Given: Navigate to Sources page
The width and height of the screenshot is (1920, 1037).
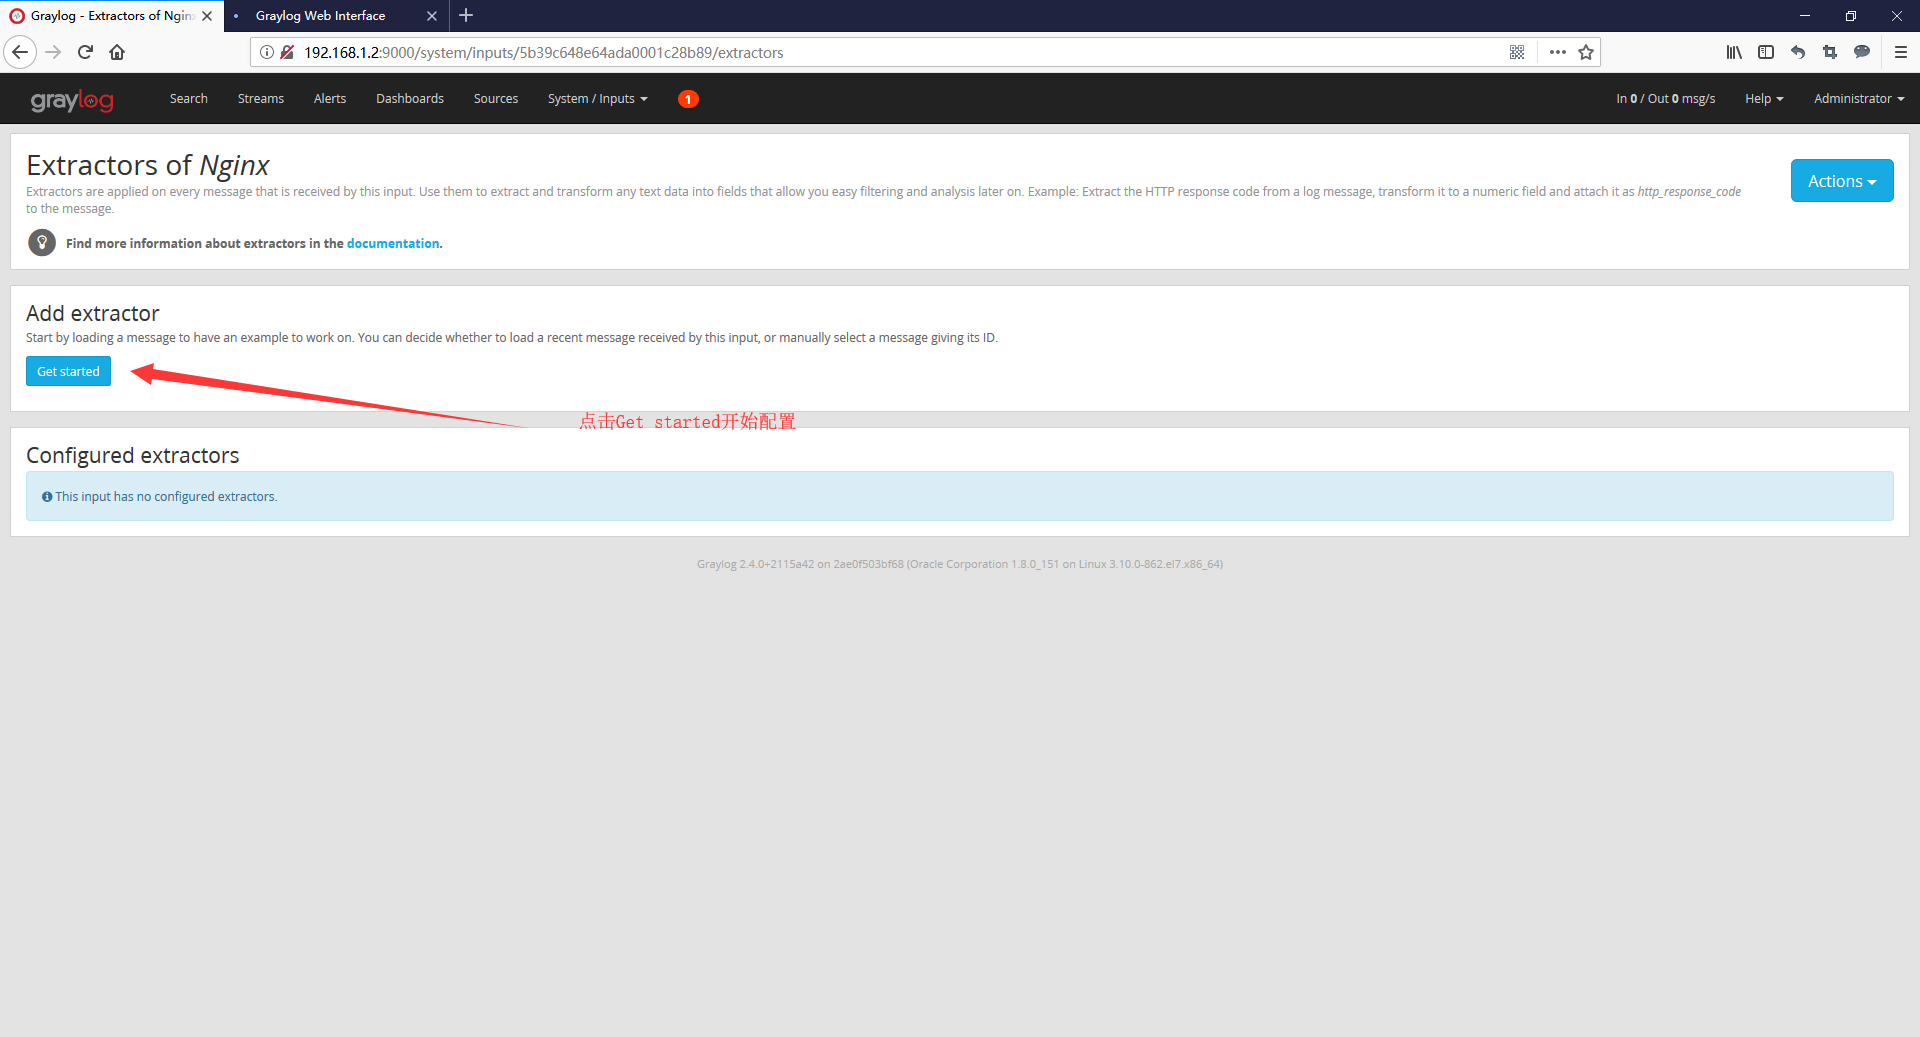Looking at the screenshot, I should tap(496, 99).
